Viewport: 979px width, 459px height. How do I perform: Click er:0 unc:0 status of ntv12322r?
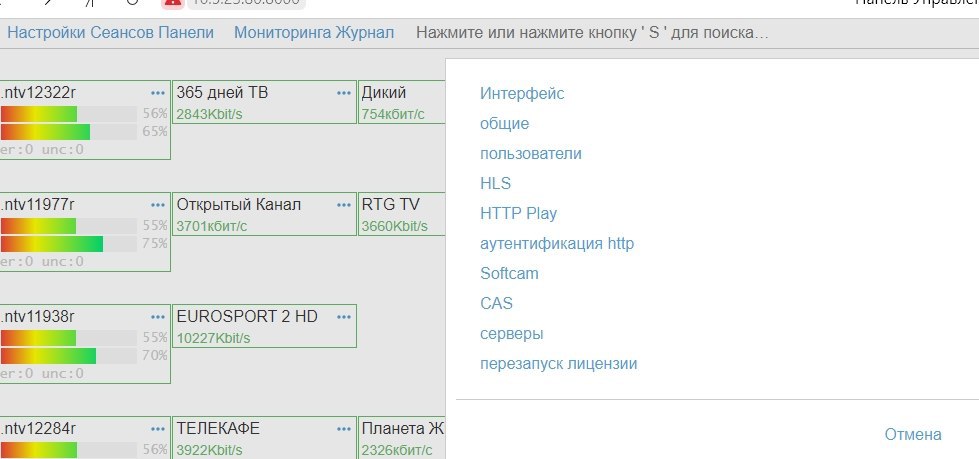coord(42,150)
